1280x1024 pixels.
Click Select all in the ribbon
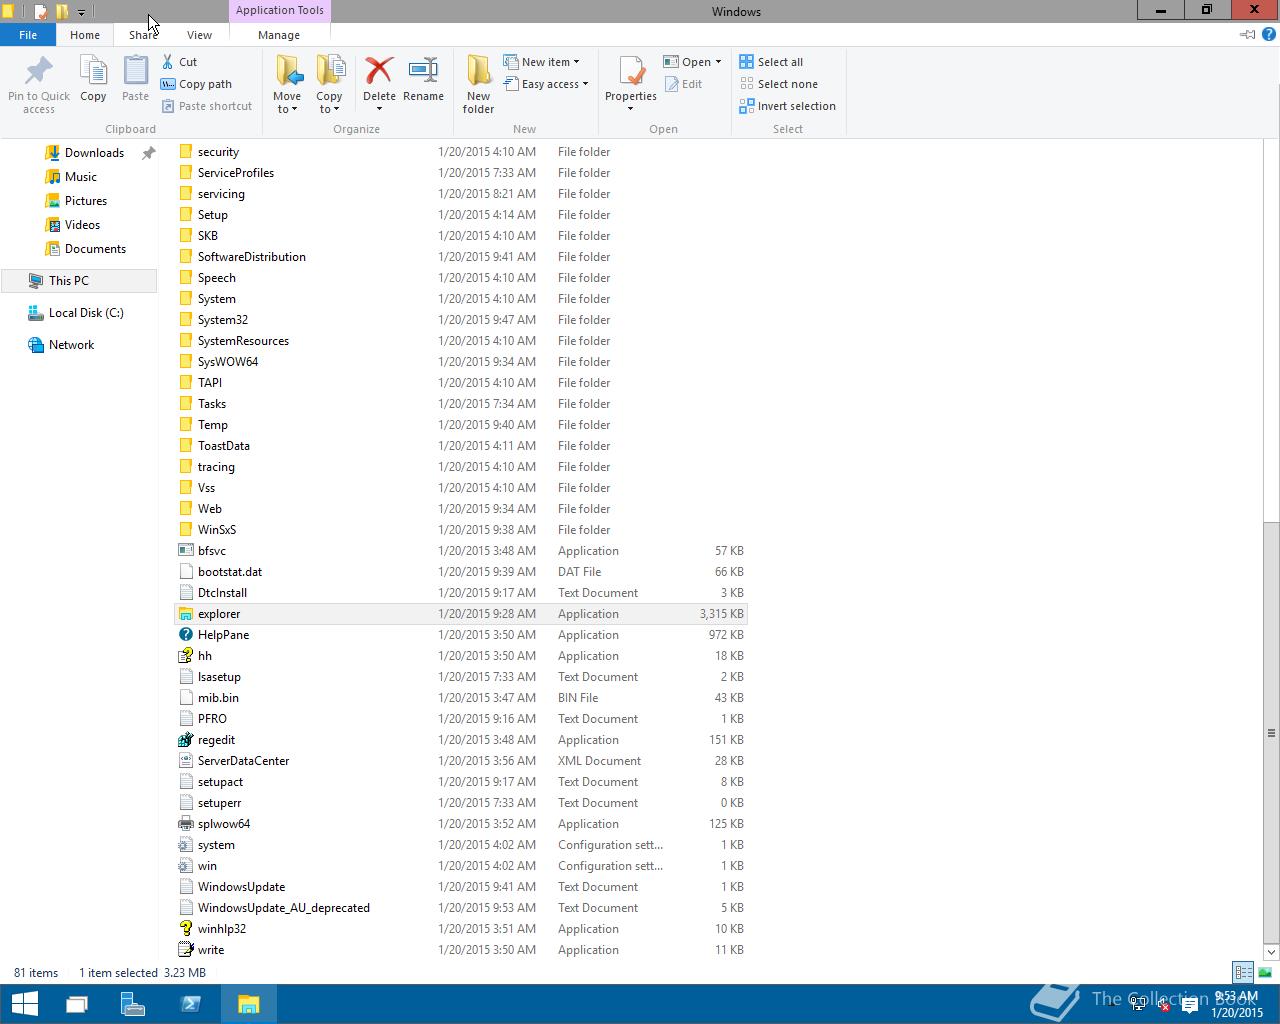click(x=771, y=62)
